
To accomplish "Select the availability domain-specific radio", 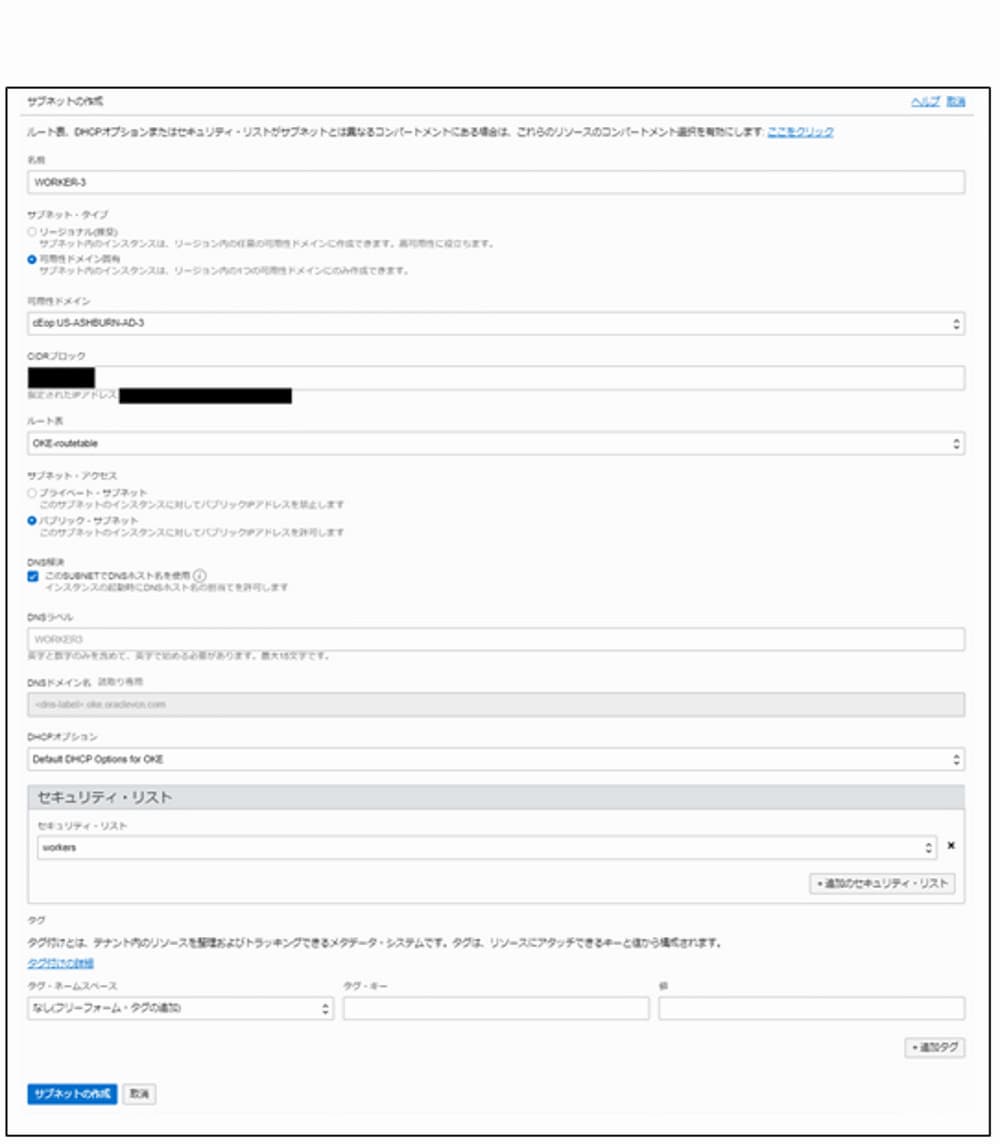I will [32, 259].
